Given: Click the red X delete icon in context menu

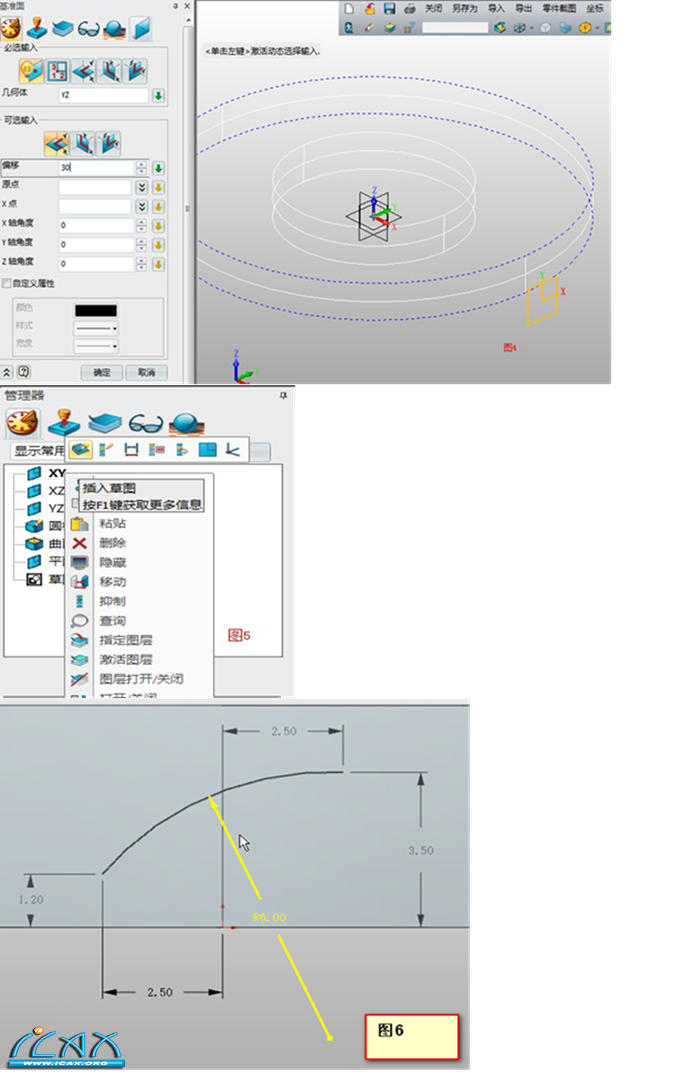Looking at the screenshot, I should (x=80, y=543).
